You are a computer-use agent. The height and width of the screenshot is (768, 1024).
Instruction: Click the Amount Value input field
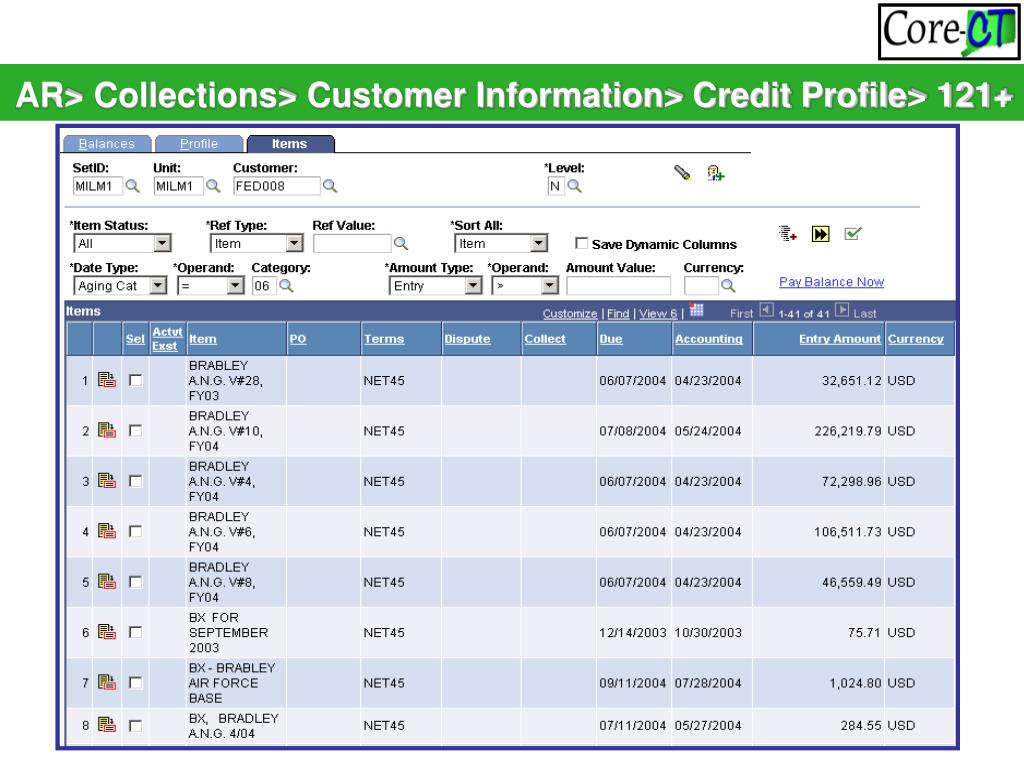(x=618, y=285)
